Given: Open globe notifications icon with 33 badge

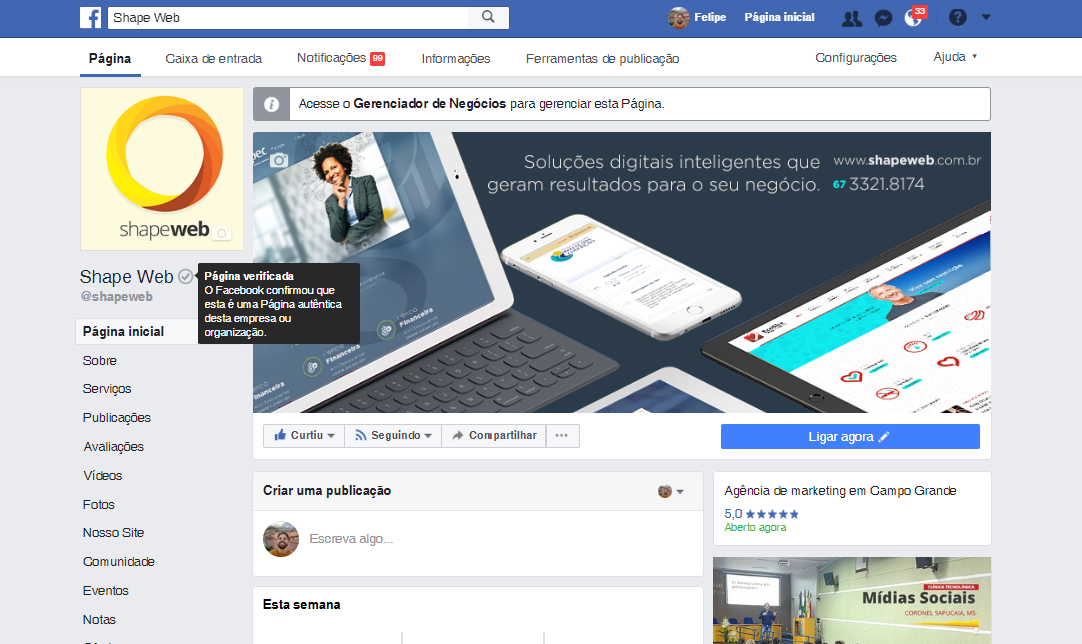Looking at the screenshot, I should click(914, 18).
